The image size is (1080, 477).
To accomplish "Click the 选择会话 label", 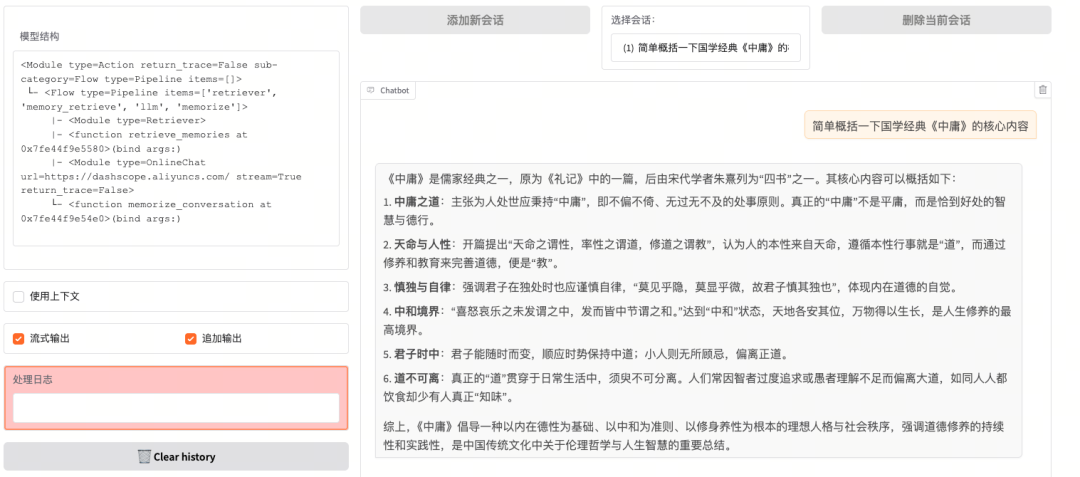I will pyautogui.click(x=633, y=19).
